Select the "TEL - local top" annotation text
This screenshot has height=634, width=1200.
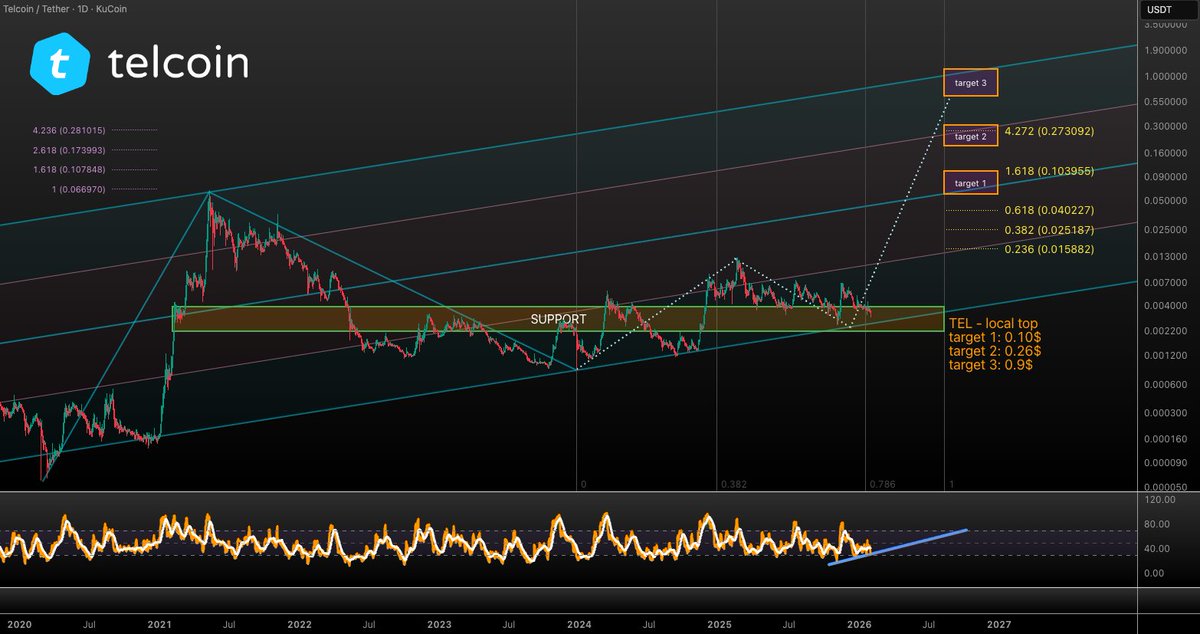pos(992,324)
